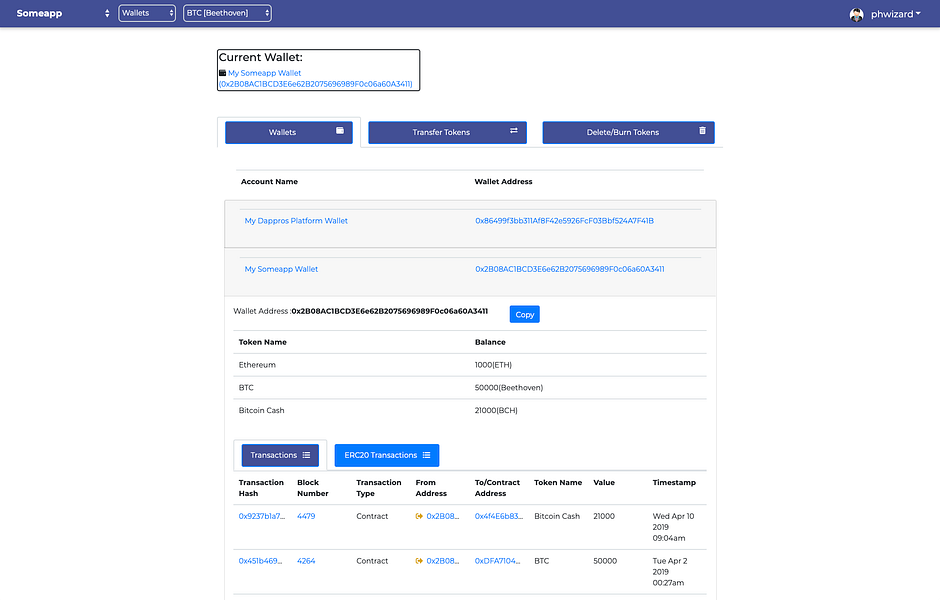Click the 1000(ETH) balance value
The height and width of the screenshot is (600, 940).
(x=493, y=365)
